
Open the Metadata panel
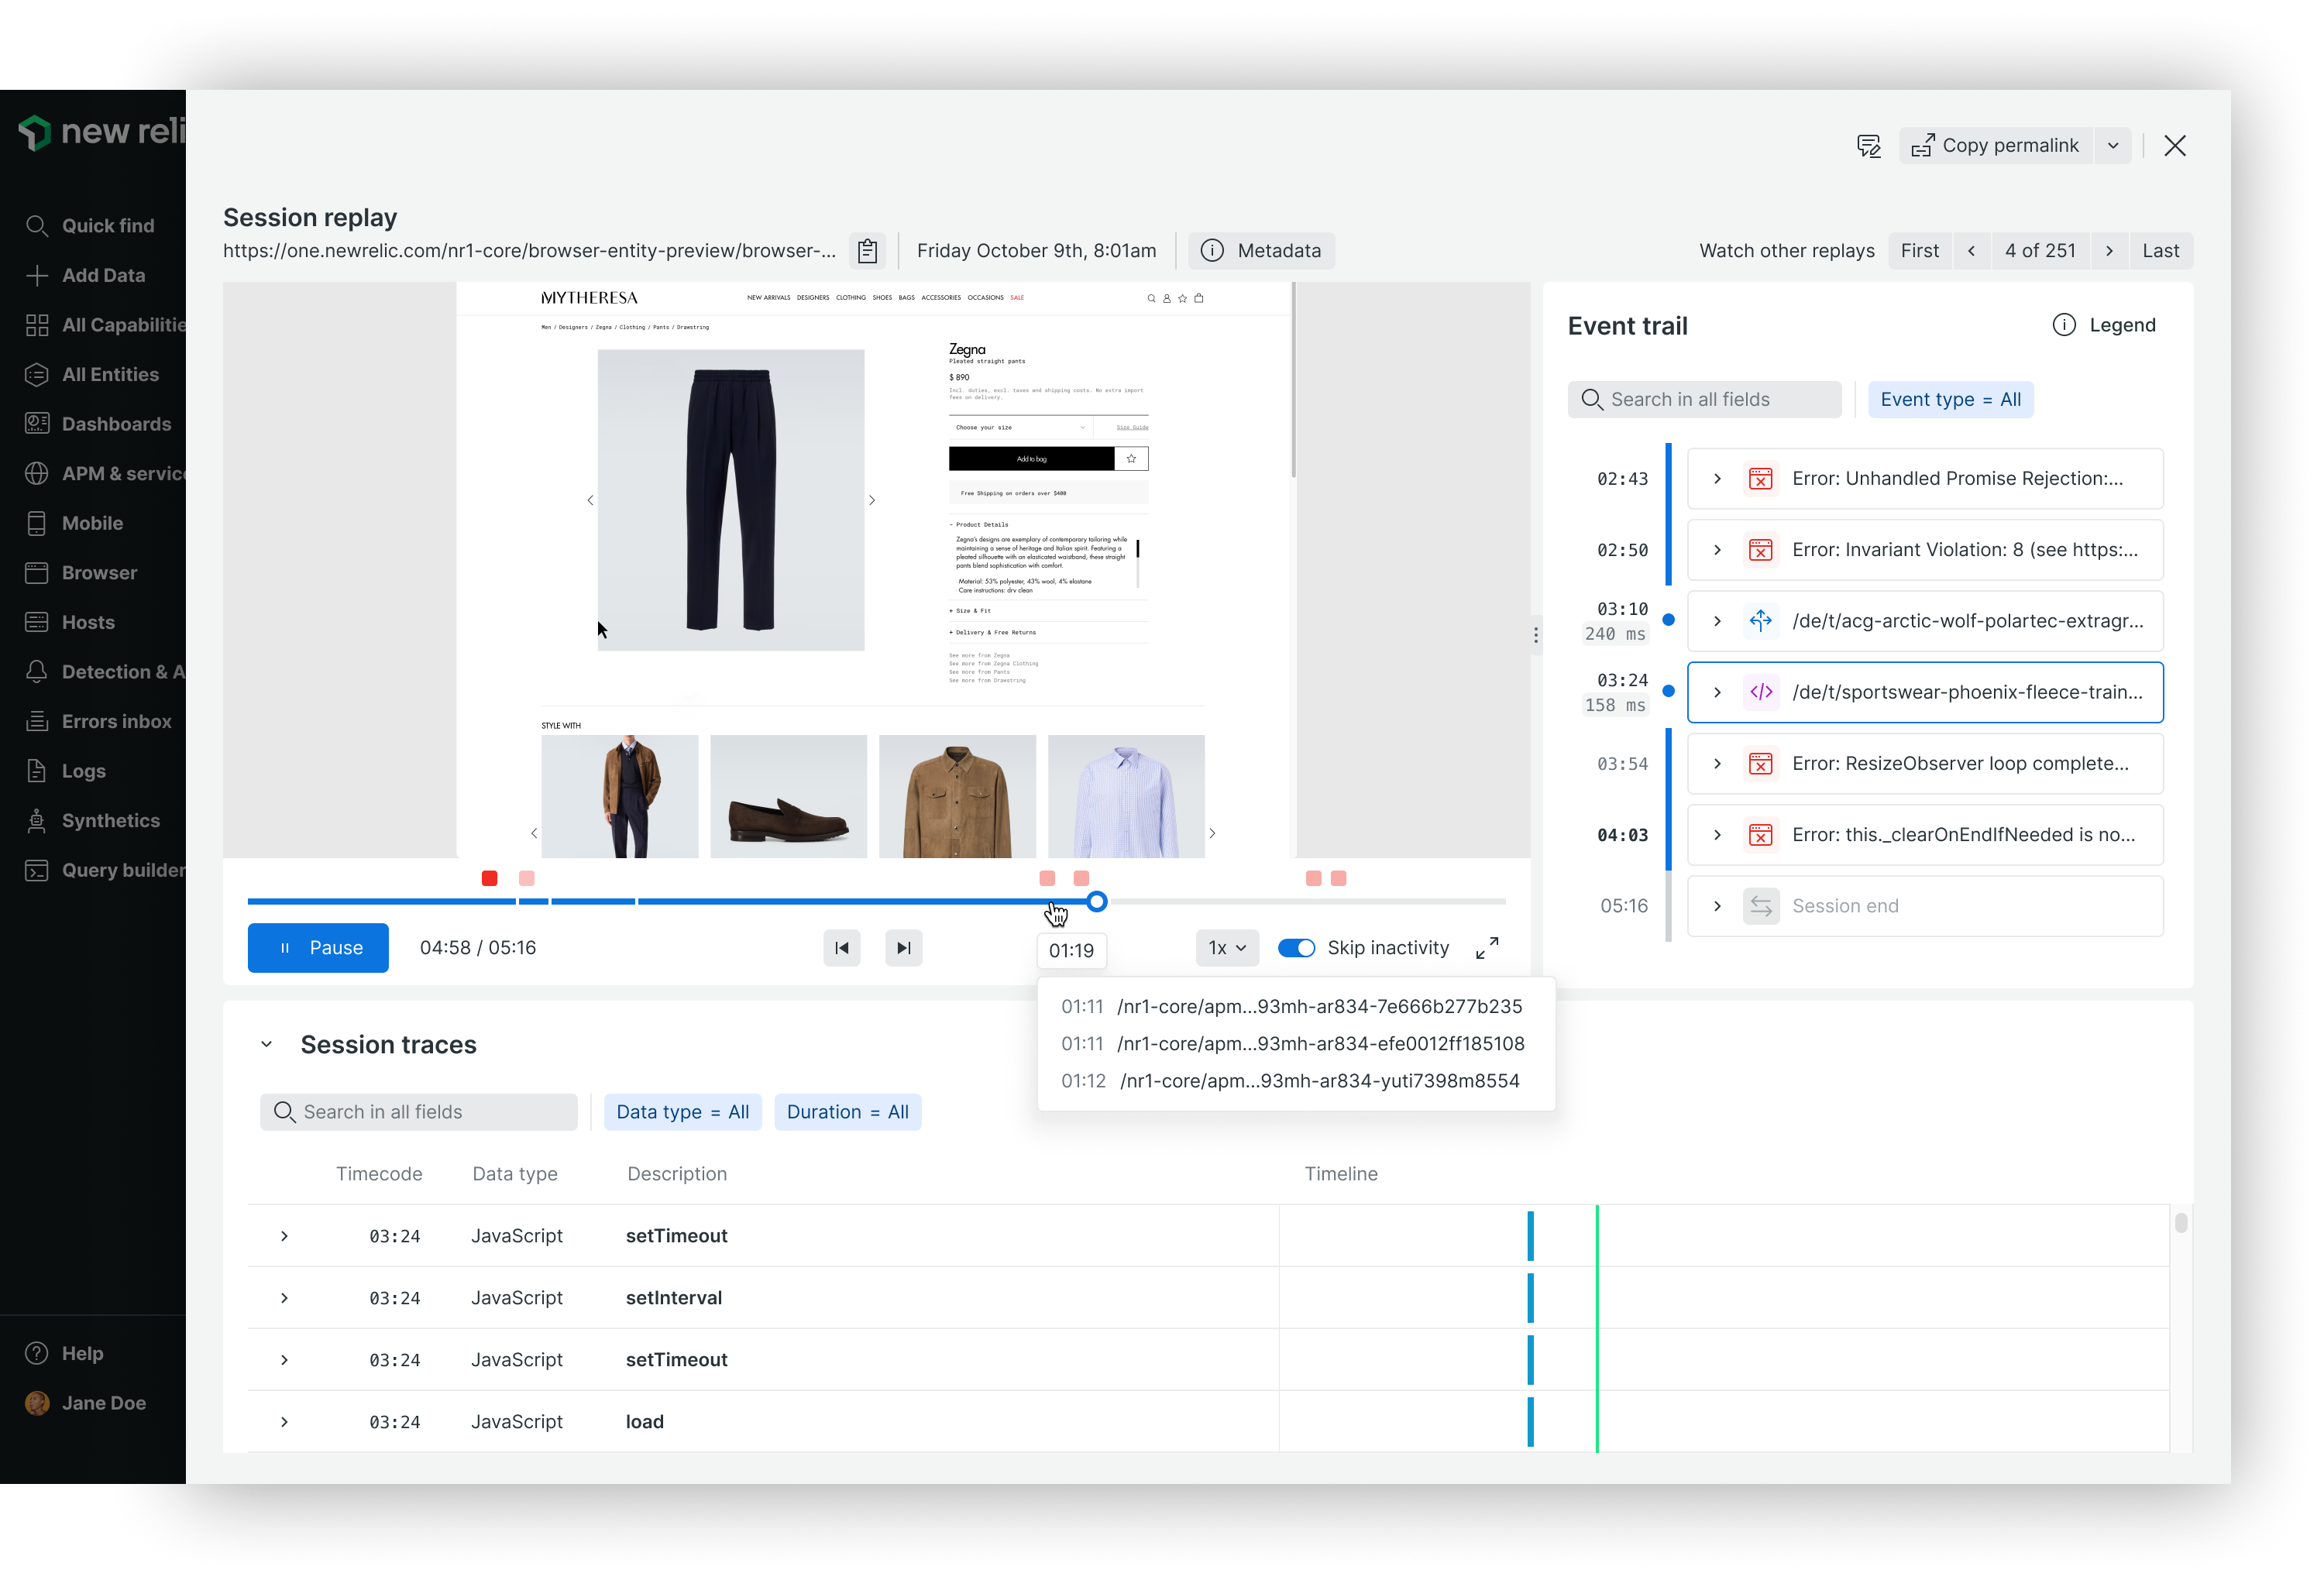1261,251
